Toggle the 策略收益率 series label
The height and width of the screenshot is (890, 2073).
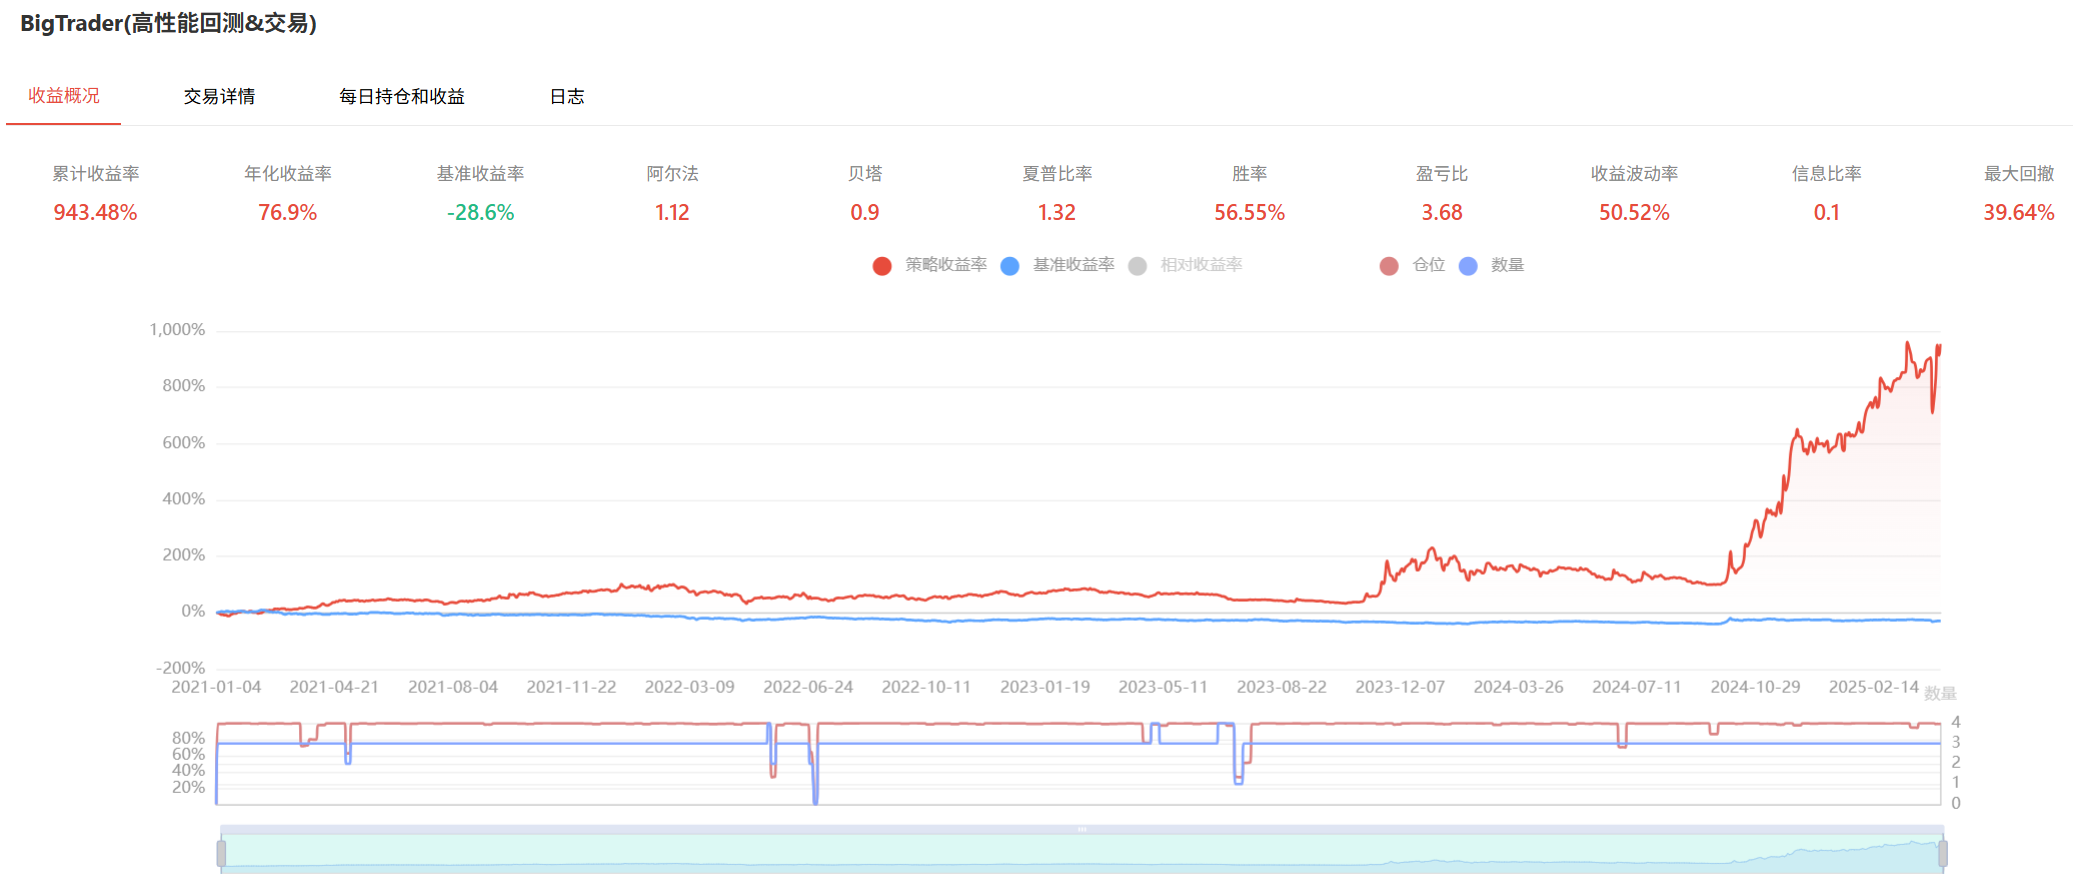click(946, 265)
